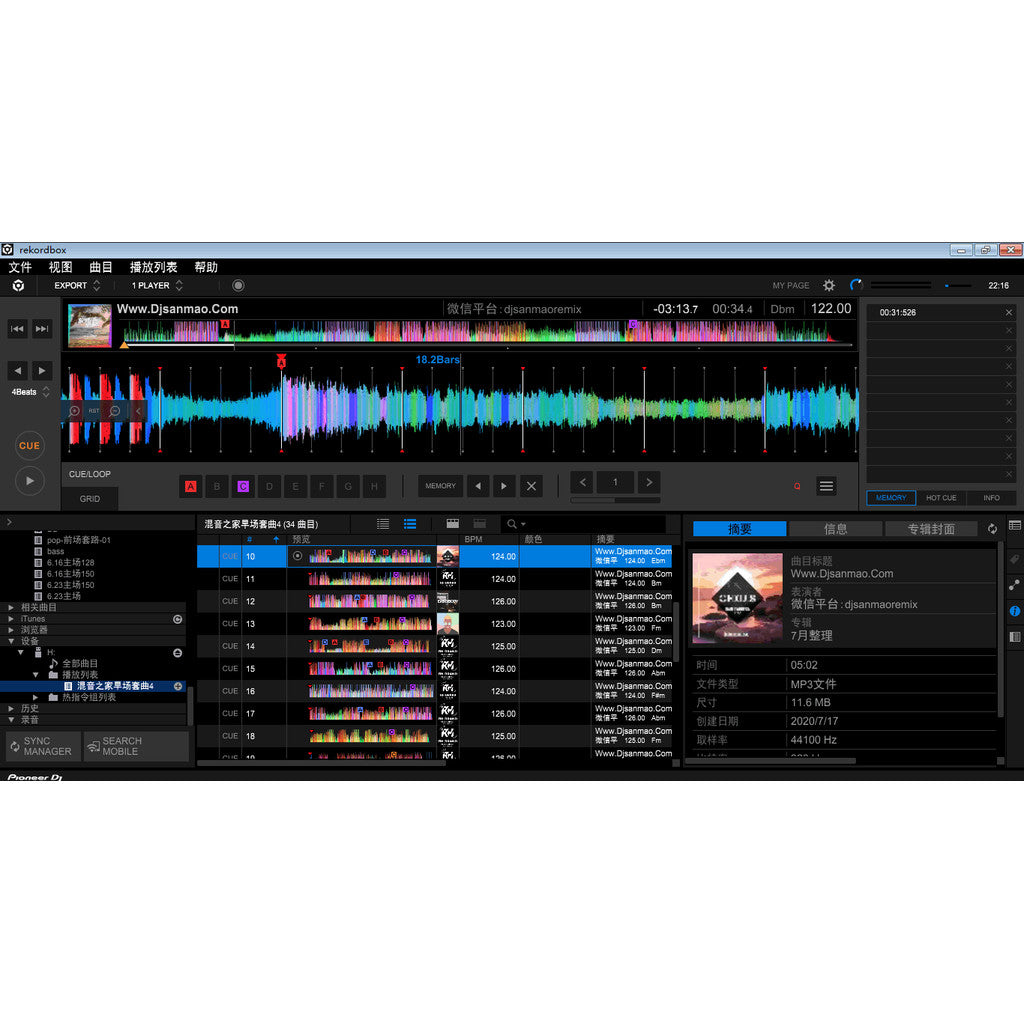Click the MEMORY cue button

pos(440,486)
